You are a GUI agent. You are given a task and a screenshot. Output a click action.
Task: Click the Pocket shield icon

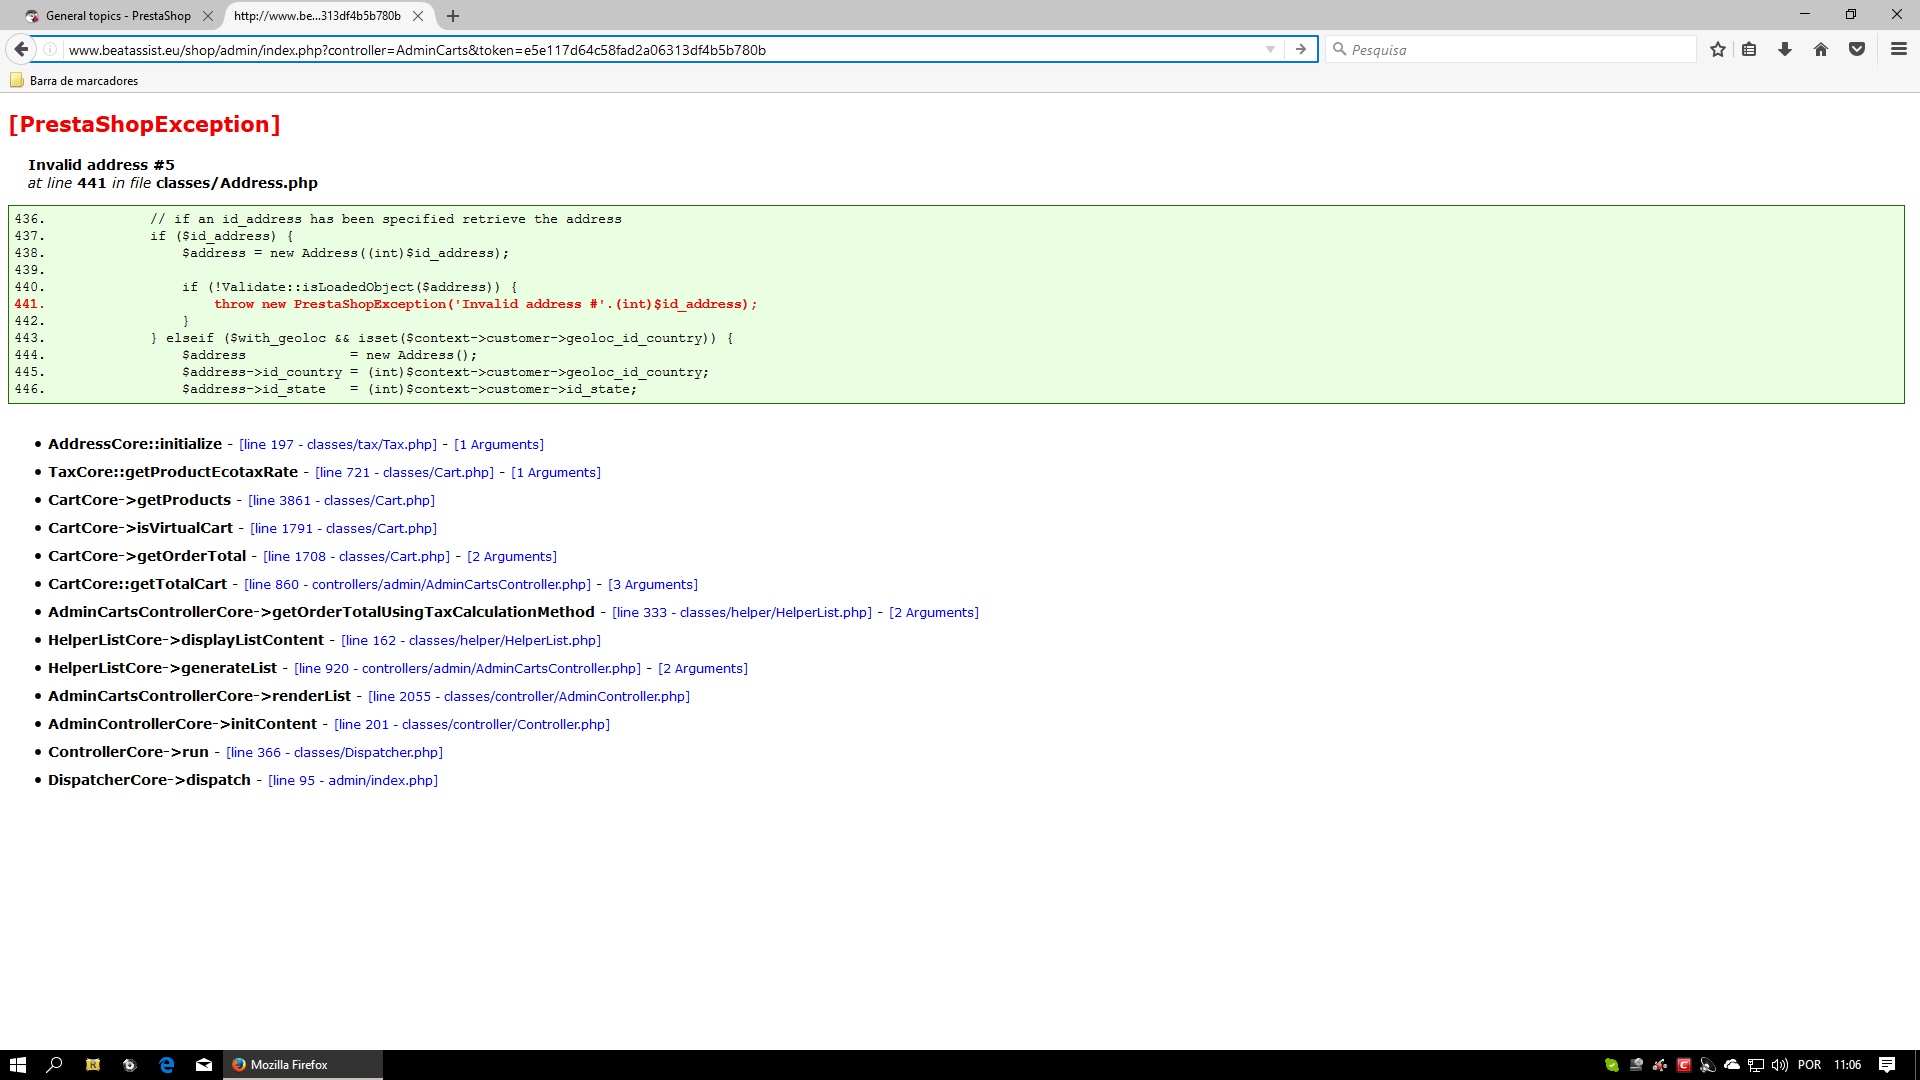[x=1857, y=49]
